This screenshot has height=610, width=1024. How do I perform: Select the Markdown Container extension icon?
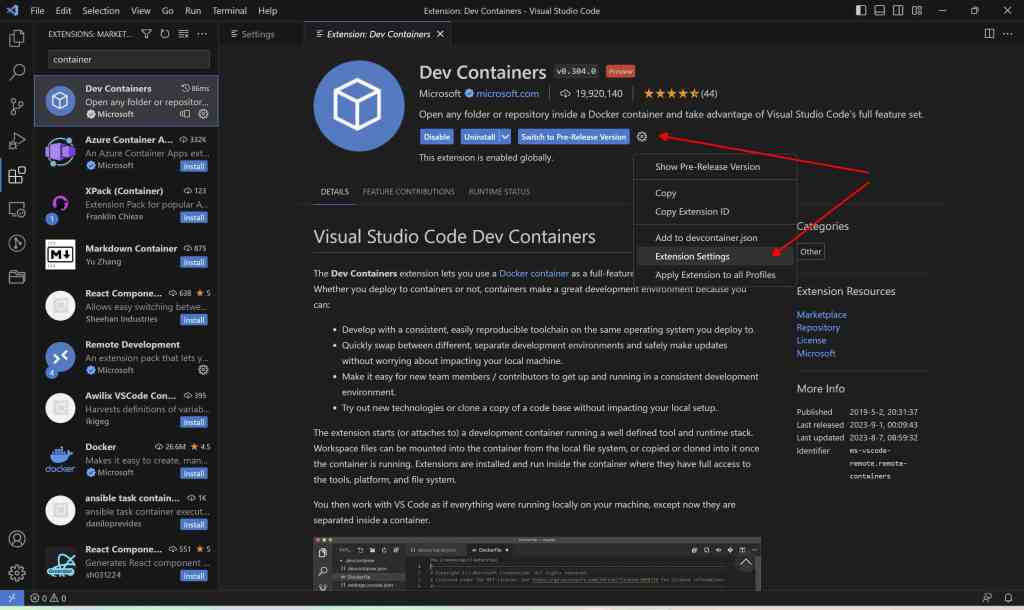[x=60, y=255]
